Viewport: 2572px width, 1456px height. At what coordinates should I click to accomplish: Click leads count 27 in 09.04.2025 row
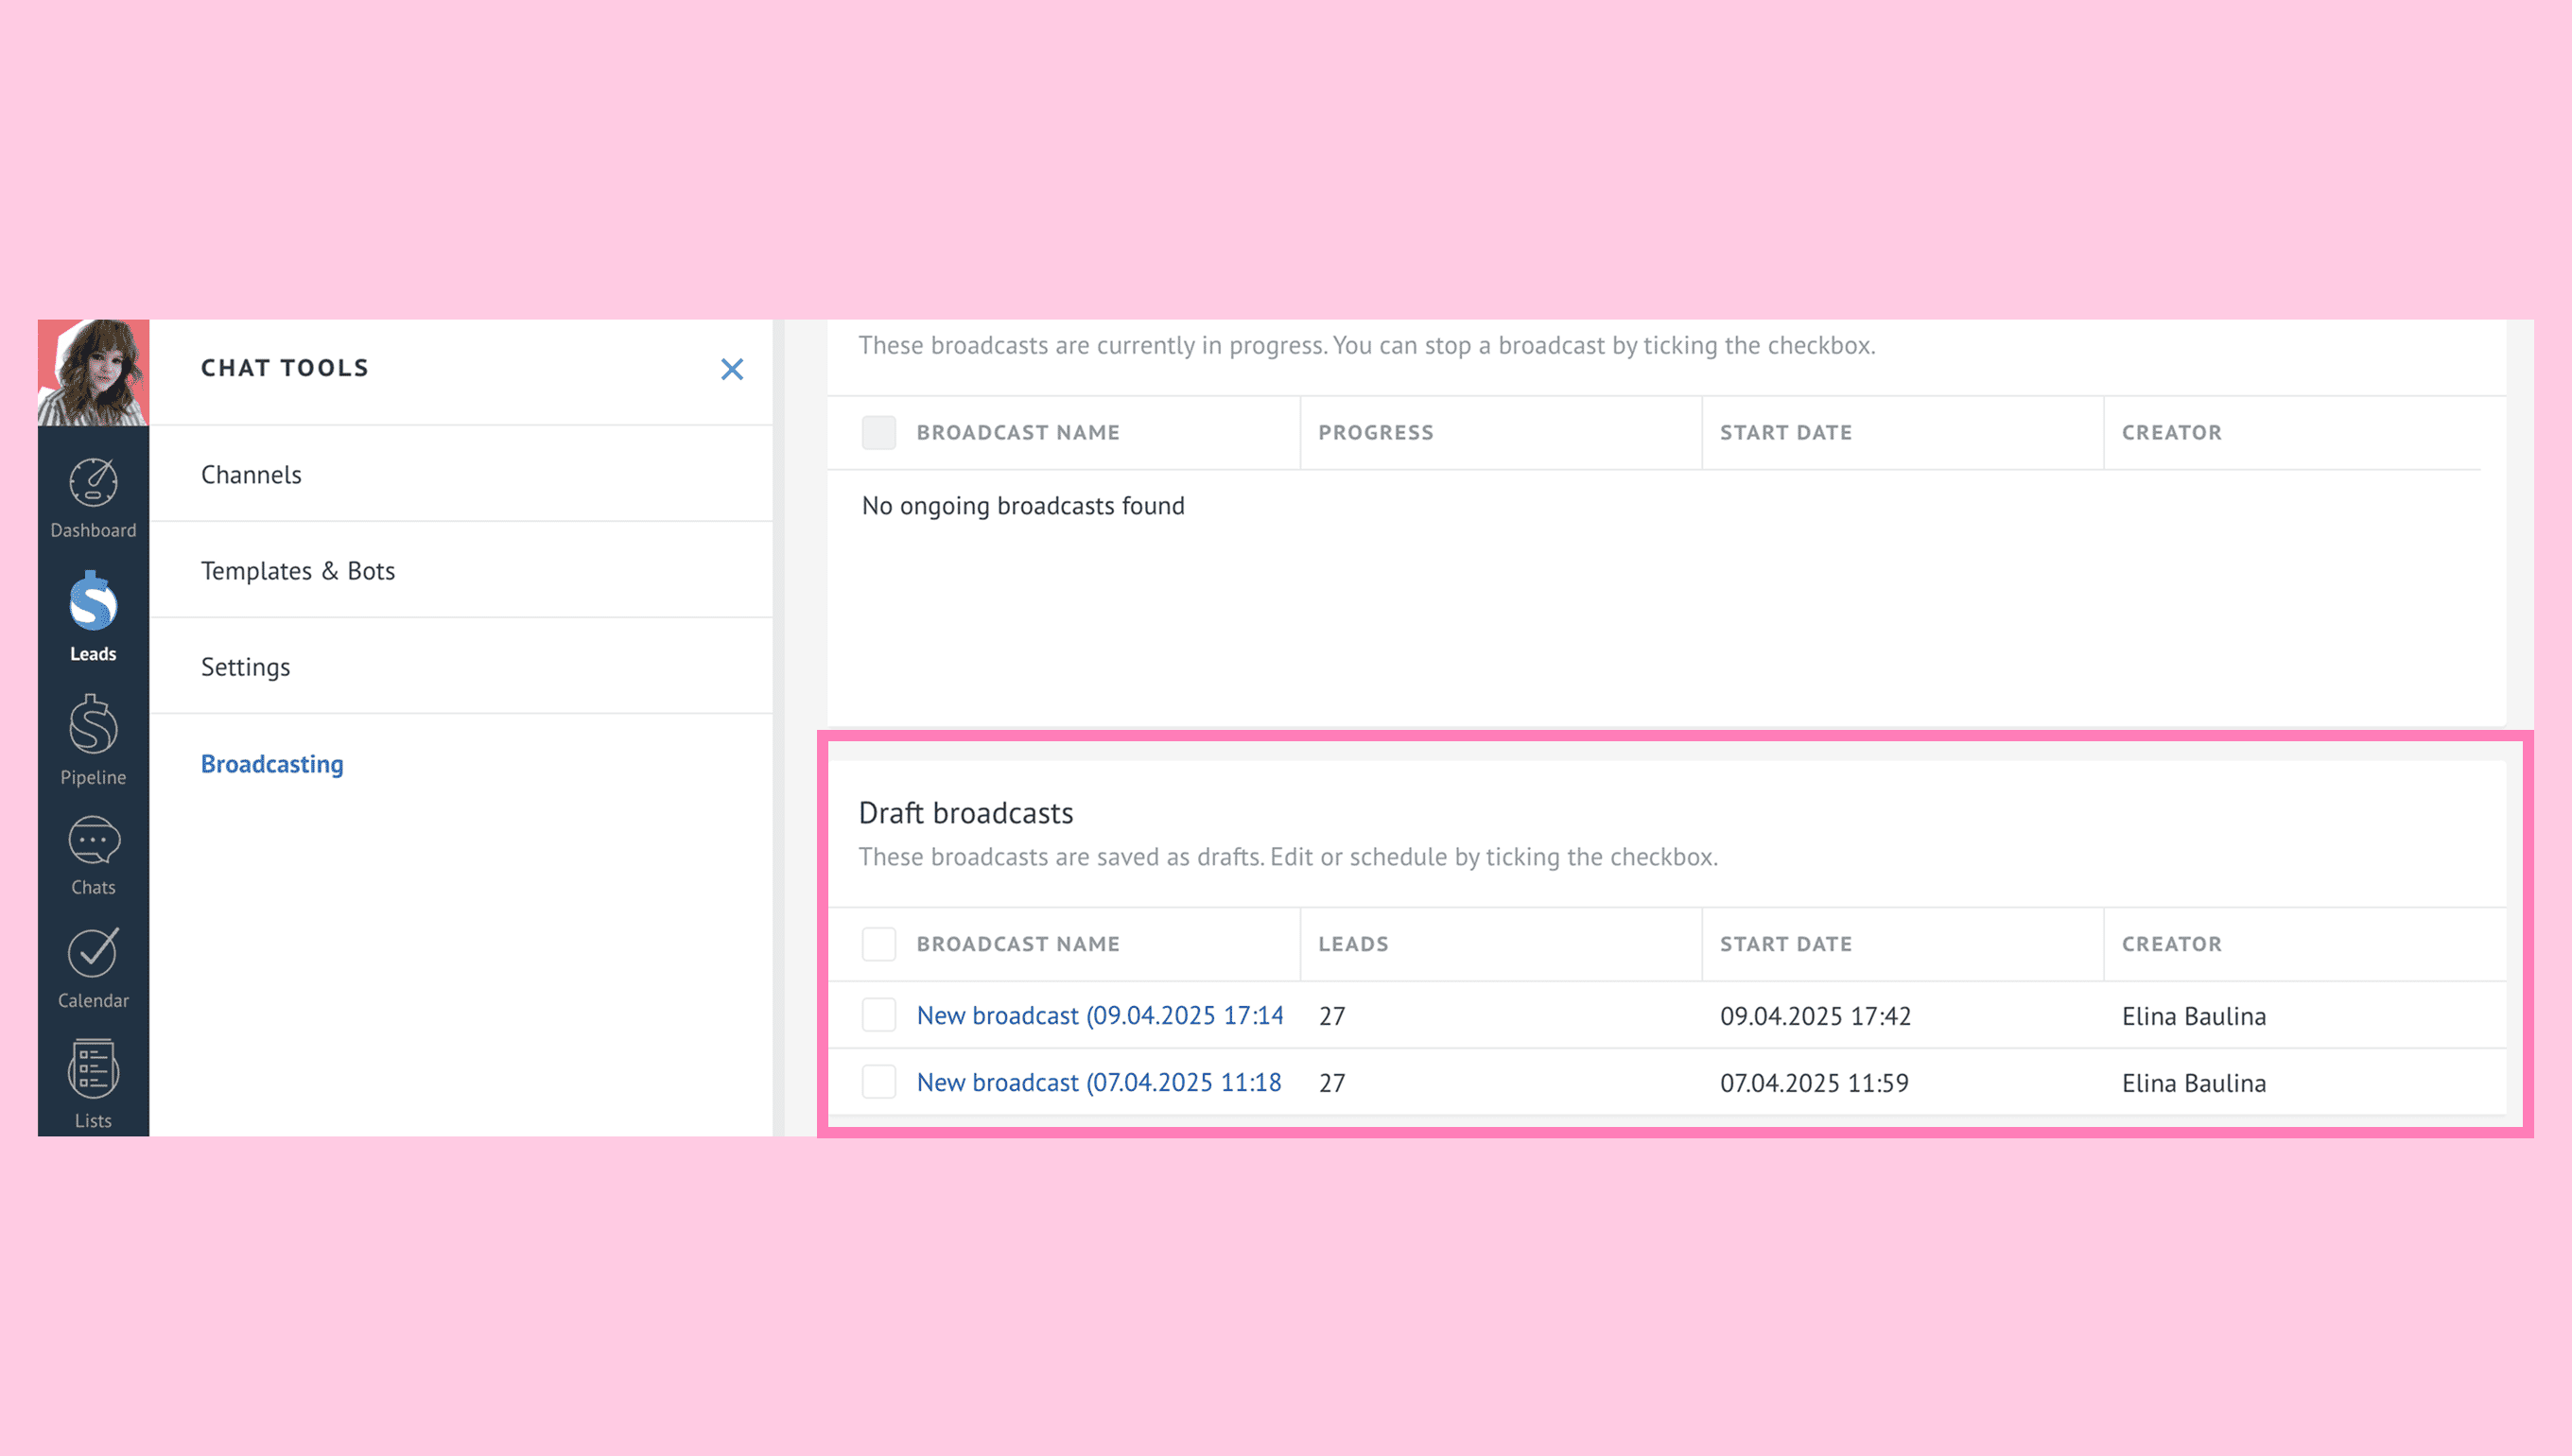[x=1332, y=1016]
